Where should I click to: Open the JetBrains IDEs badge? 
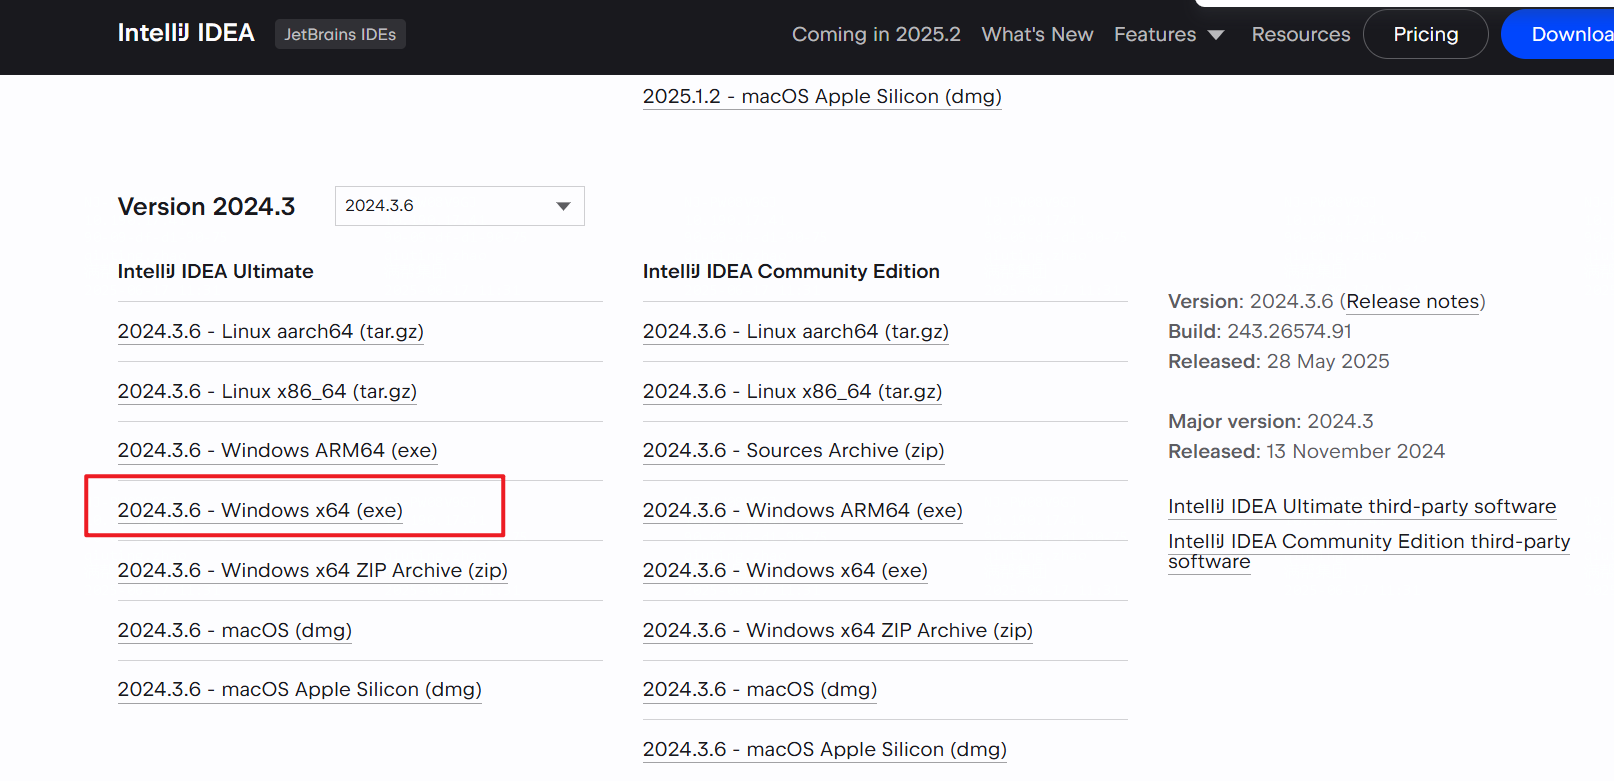coord(340,34)
